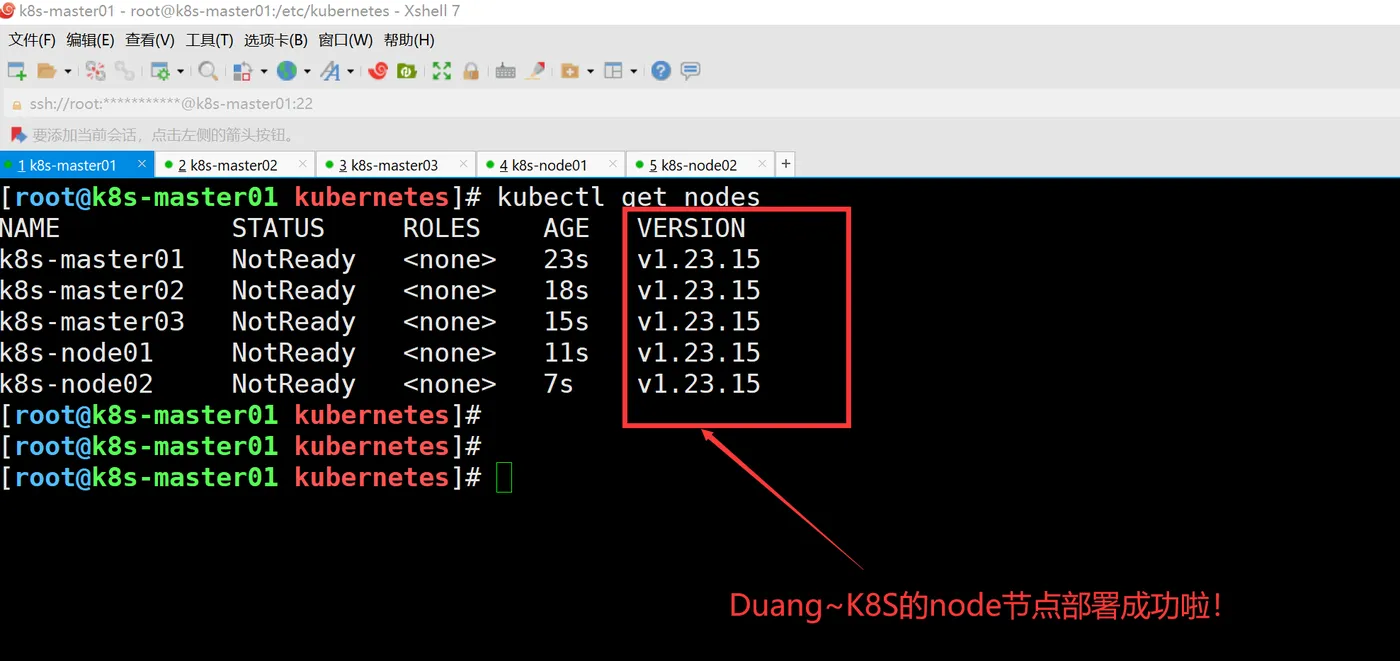The height and width of the screenshot is (661, 1400).
Task: Click the ROLES column header text
Action: 442,228
